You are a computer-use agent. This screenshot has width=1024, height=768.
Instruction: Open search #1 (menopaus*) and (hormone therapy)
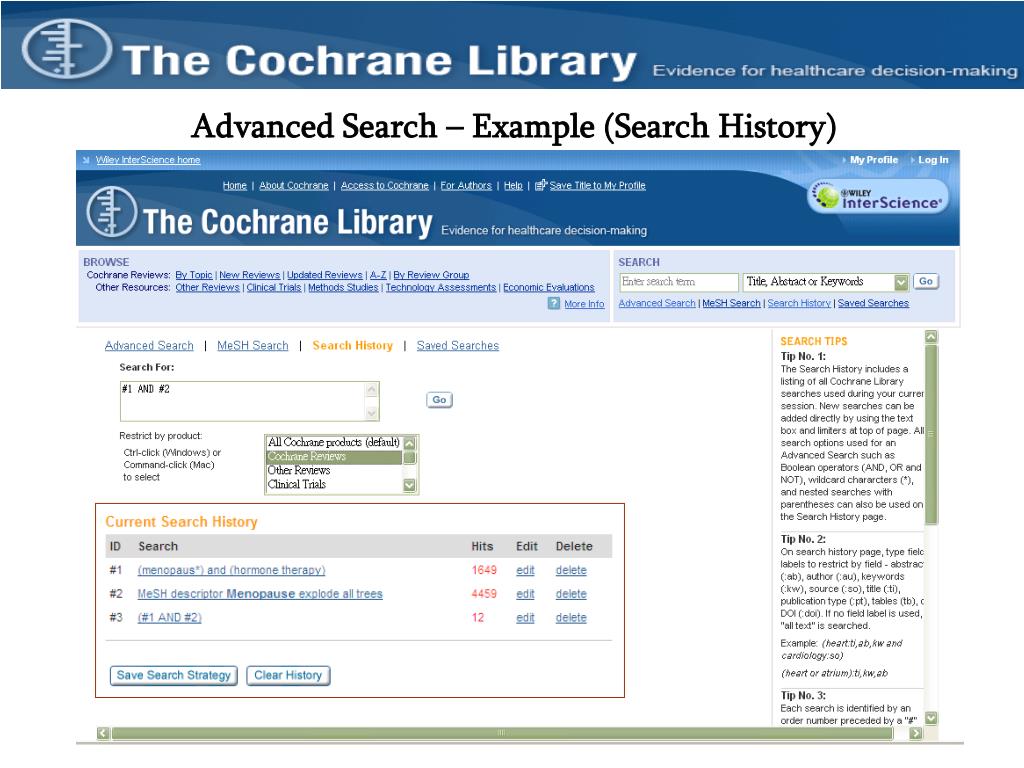click(231, 570)
